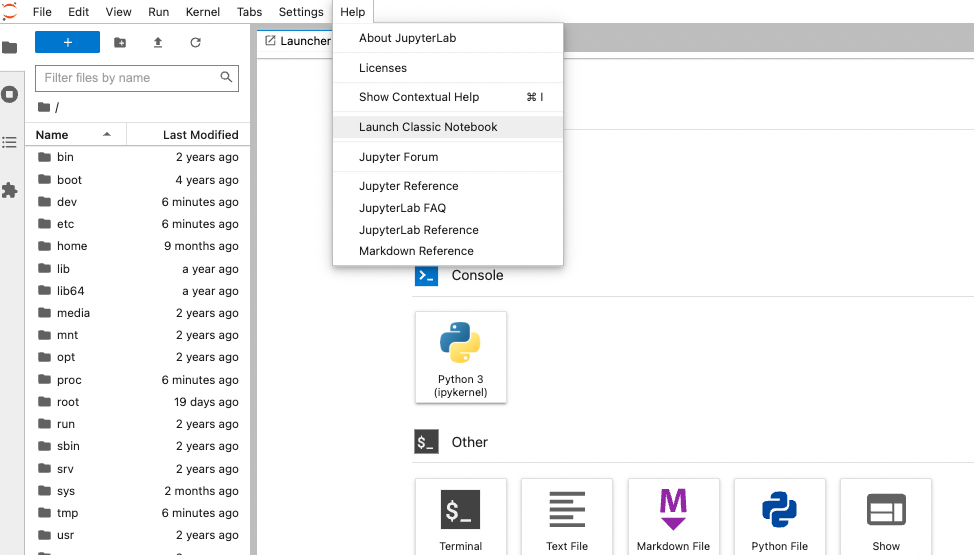Open Extension Manager puzzle icon
This screenshot has width=974, height=555.
[9, 190]
